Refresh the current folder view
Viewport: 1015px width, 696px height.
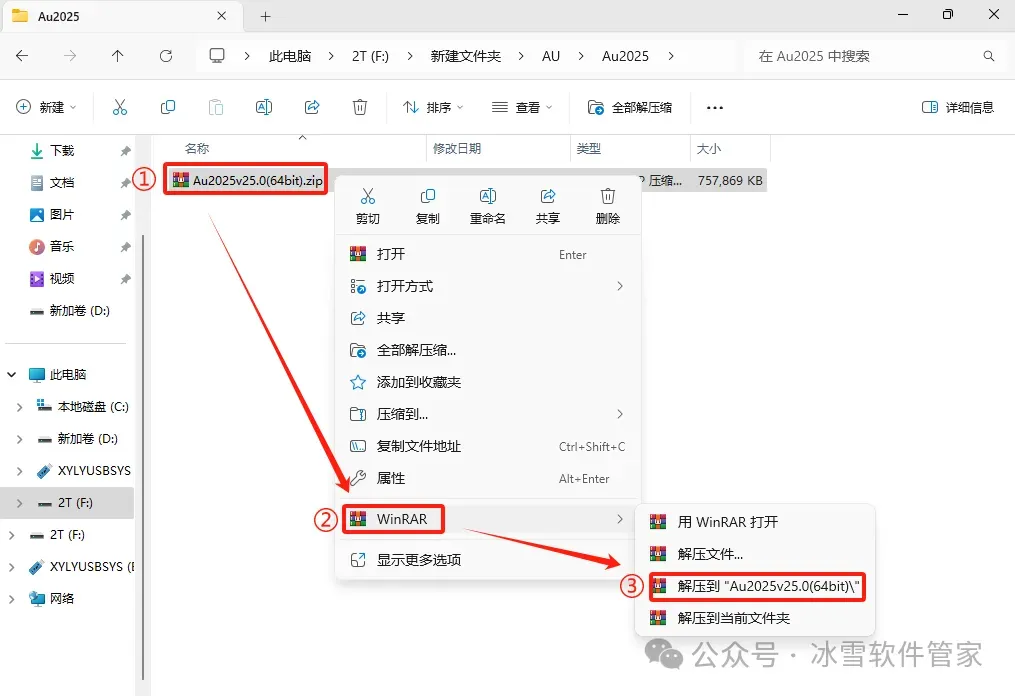166,56
